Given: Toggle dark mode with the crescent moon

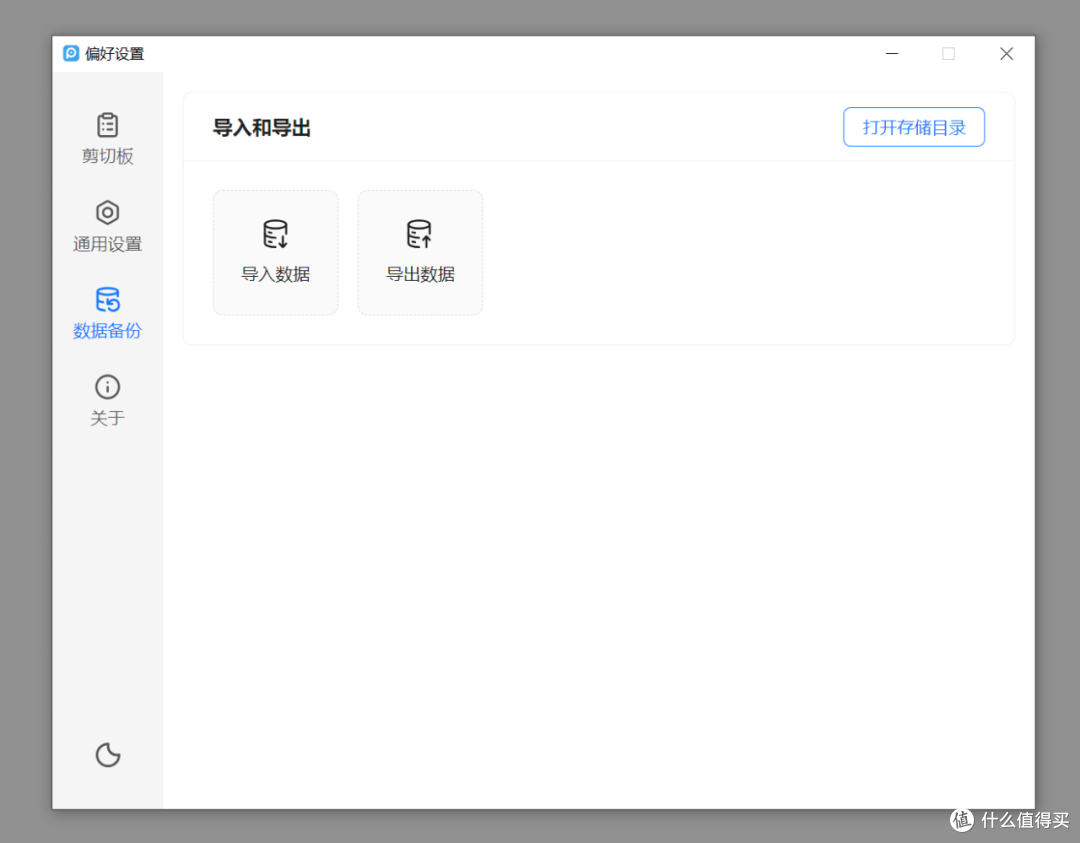Looking at the screenshot, I should pyautogui.click(x=107, y=755).
